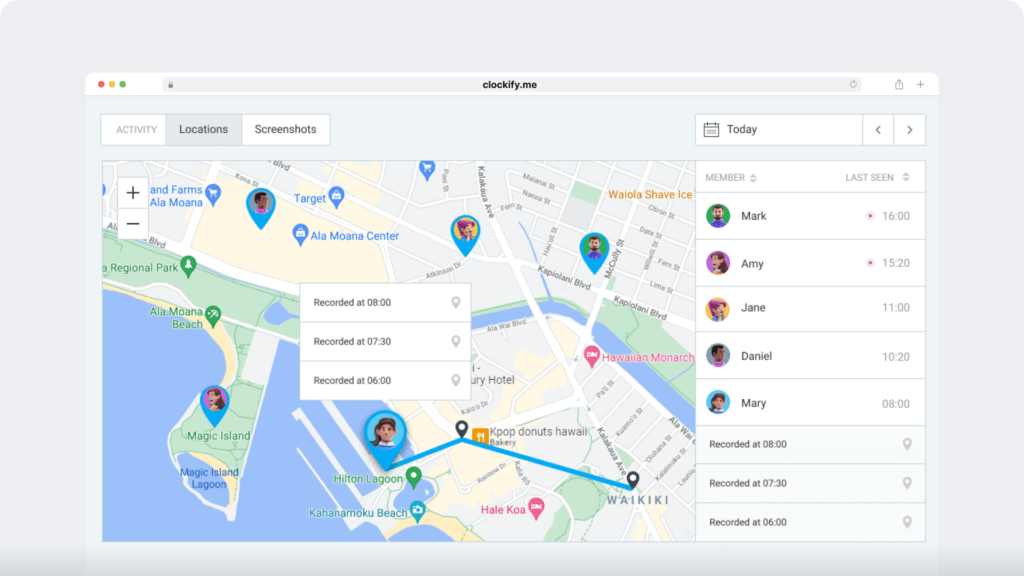Click the black waypoint marker at Waikiki
The width and height of the screenshot is (1024, 576).
633,481
